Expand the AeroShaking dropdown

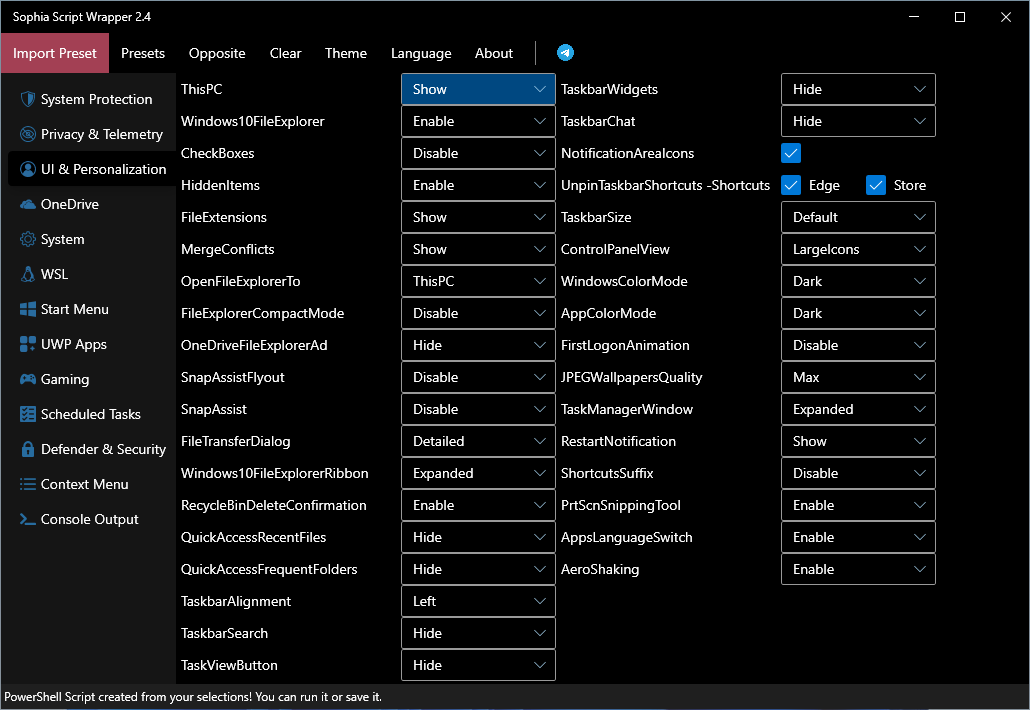pyautogui.click(x=858, y=569)
